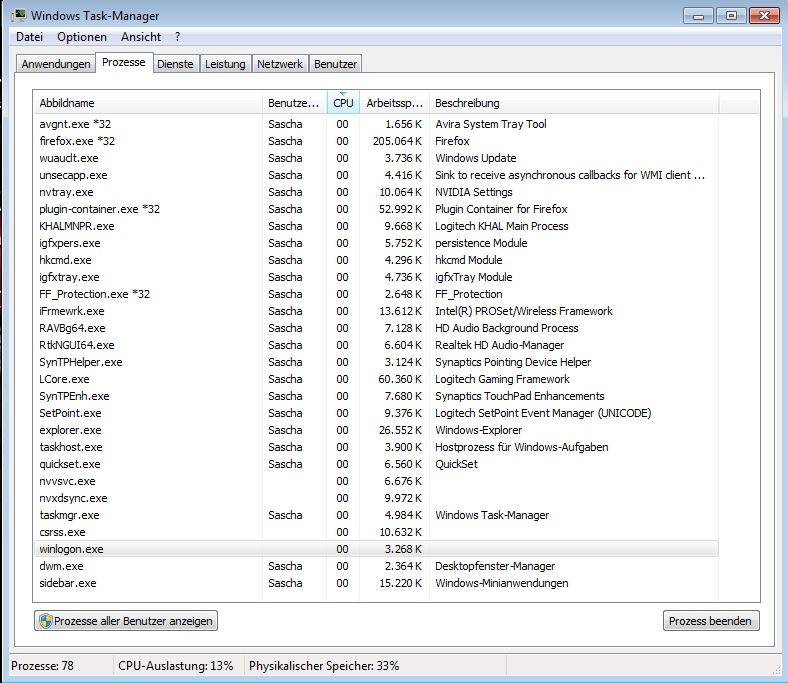Click the Avira System Tray Tool description
The image size is (788, 683).
point(490,124)
